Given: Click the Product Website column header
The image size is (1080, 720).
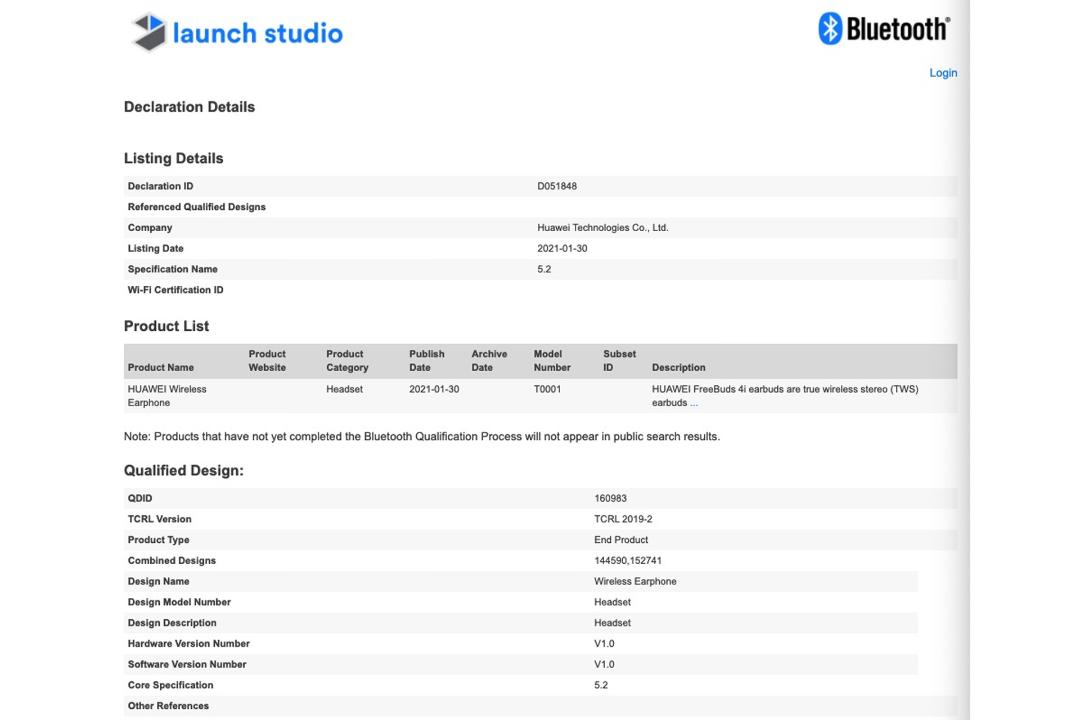Looking at the screenshot, I should [267, 360].
